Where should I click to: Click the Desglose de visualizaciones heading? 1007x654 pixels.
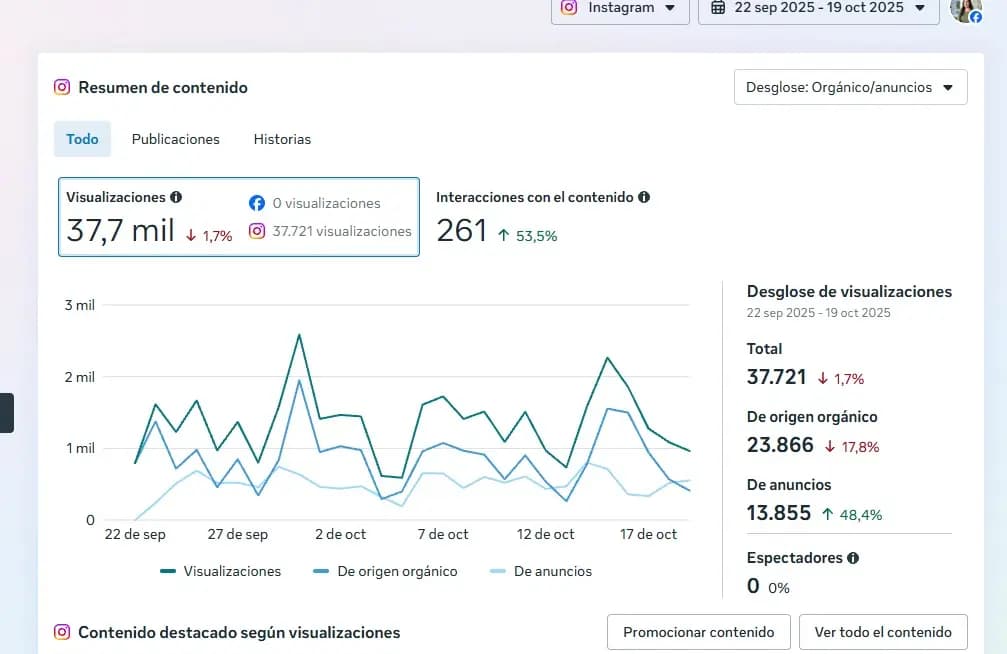click(849, 291)
